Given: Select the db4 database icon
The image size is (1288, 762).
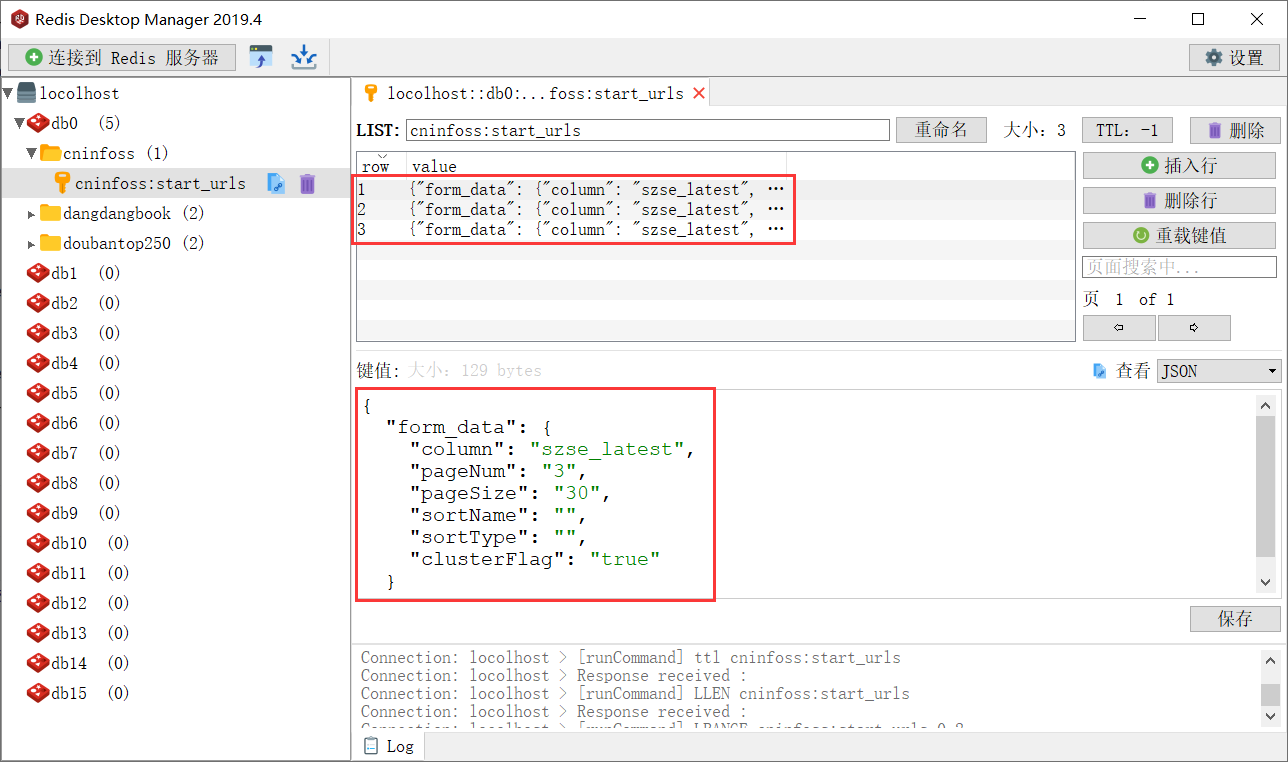Looking at the screenshot, I should click(38, 363).
